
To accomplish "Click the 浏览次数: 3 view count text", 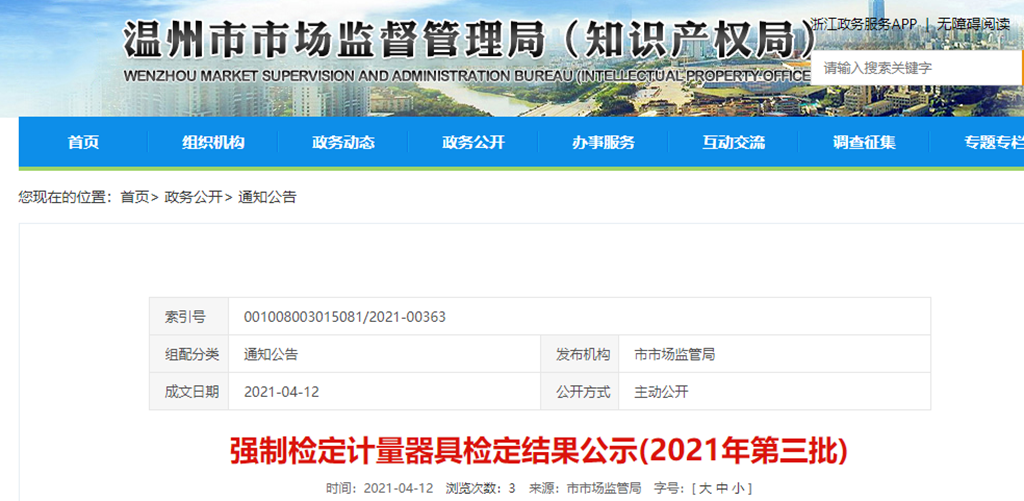I will (480, 488).
